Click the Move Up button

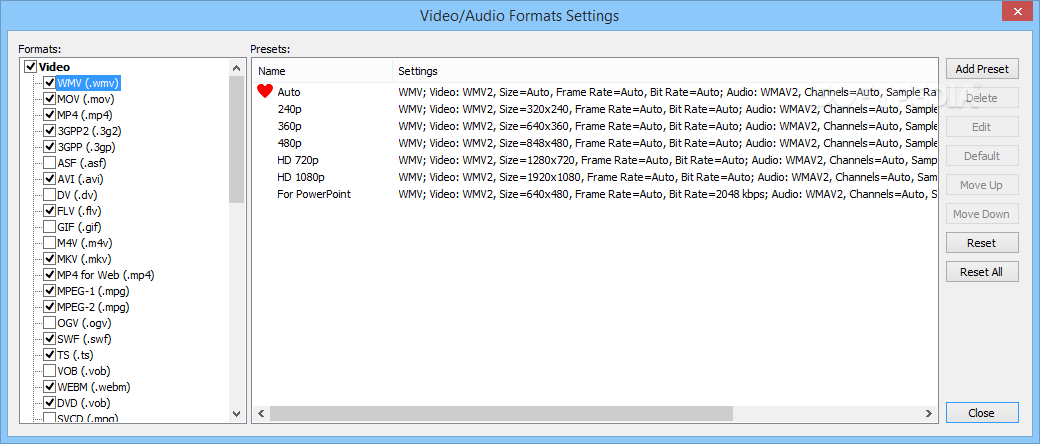982,185
